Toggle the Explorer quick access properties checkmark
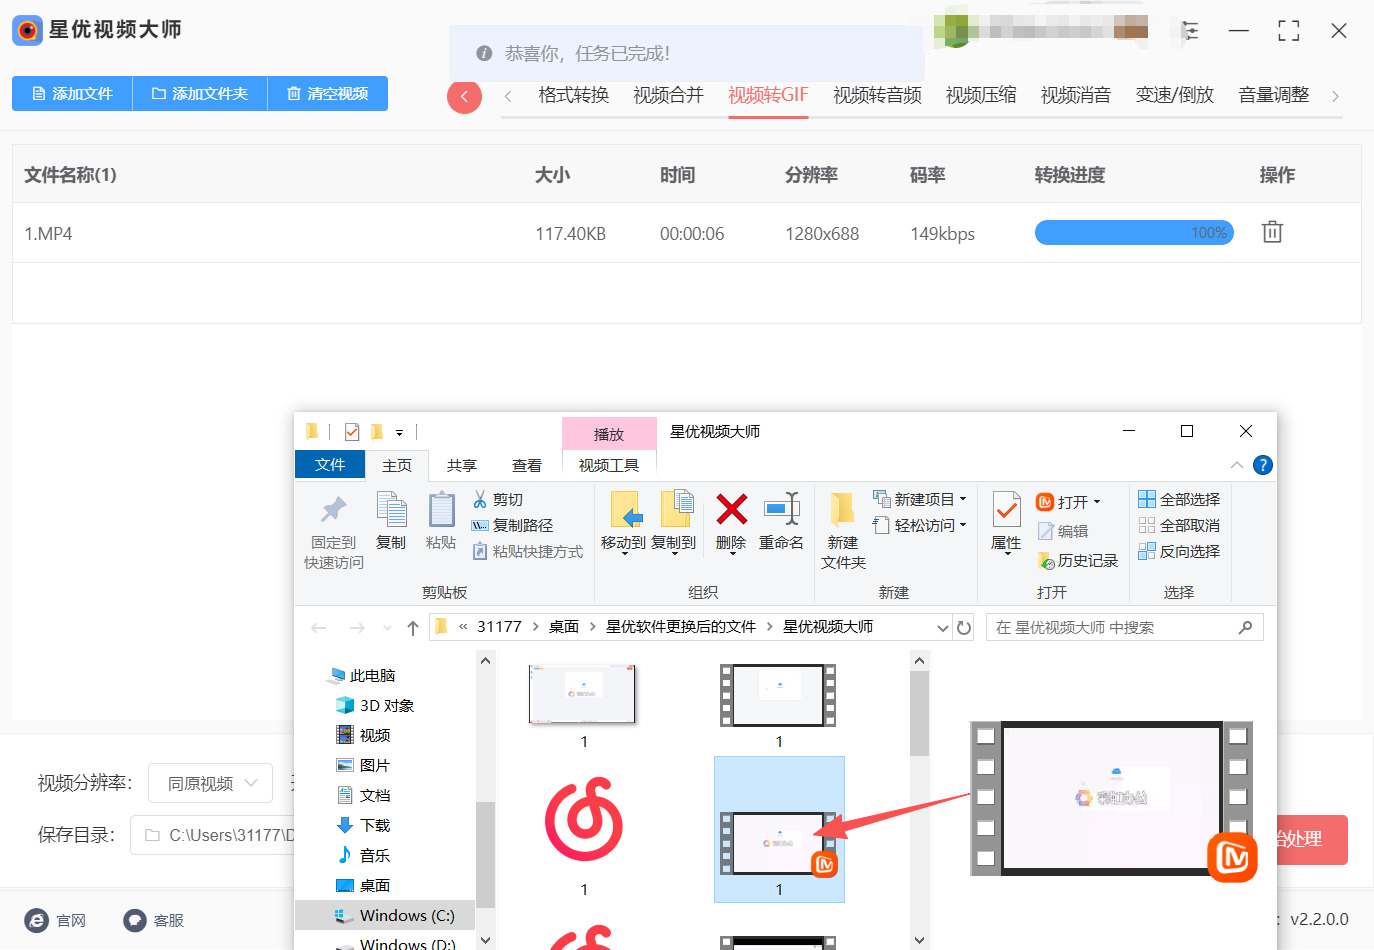This screenshot has height=950, width=1374. tap(352, 432)
